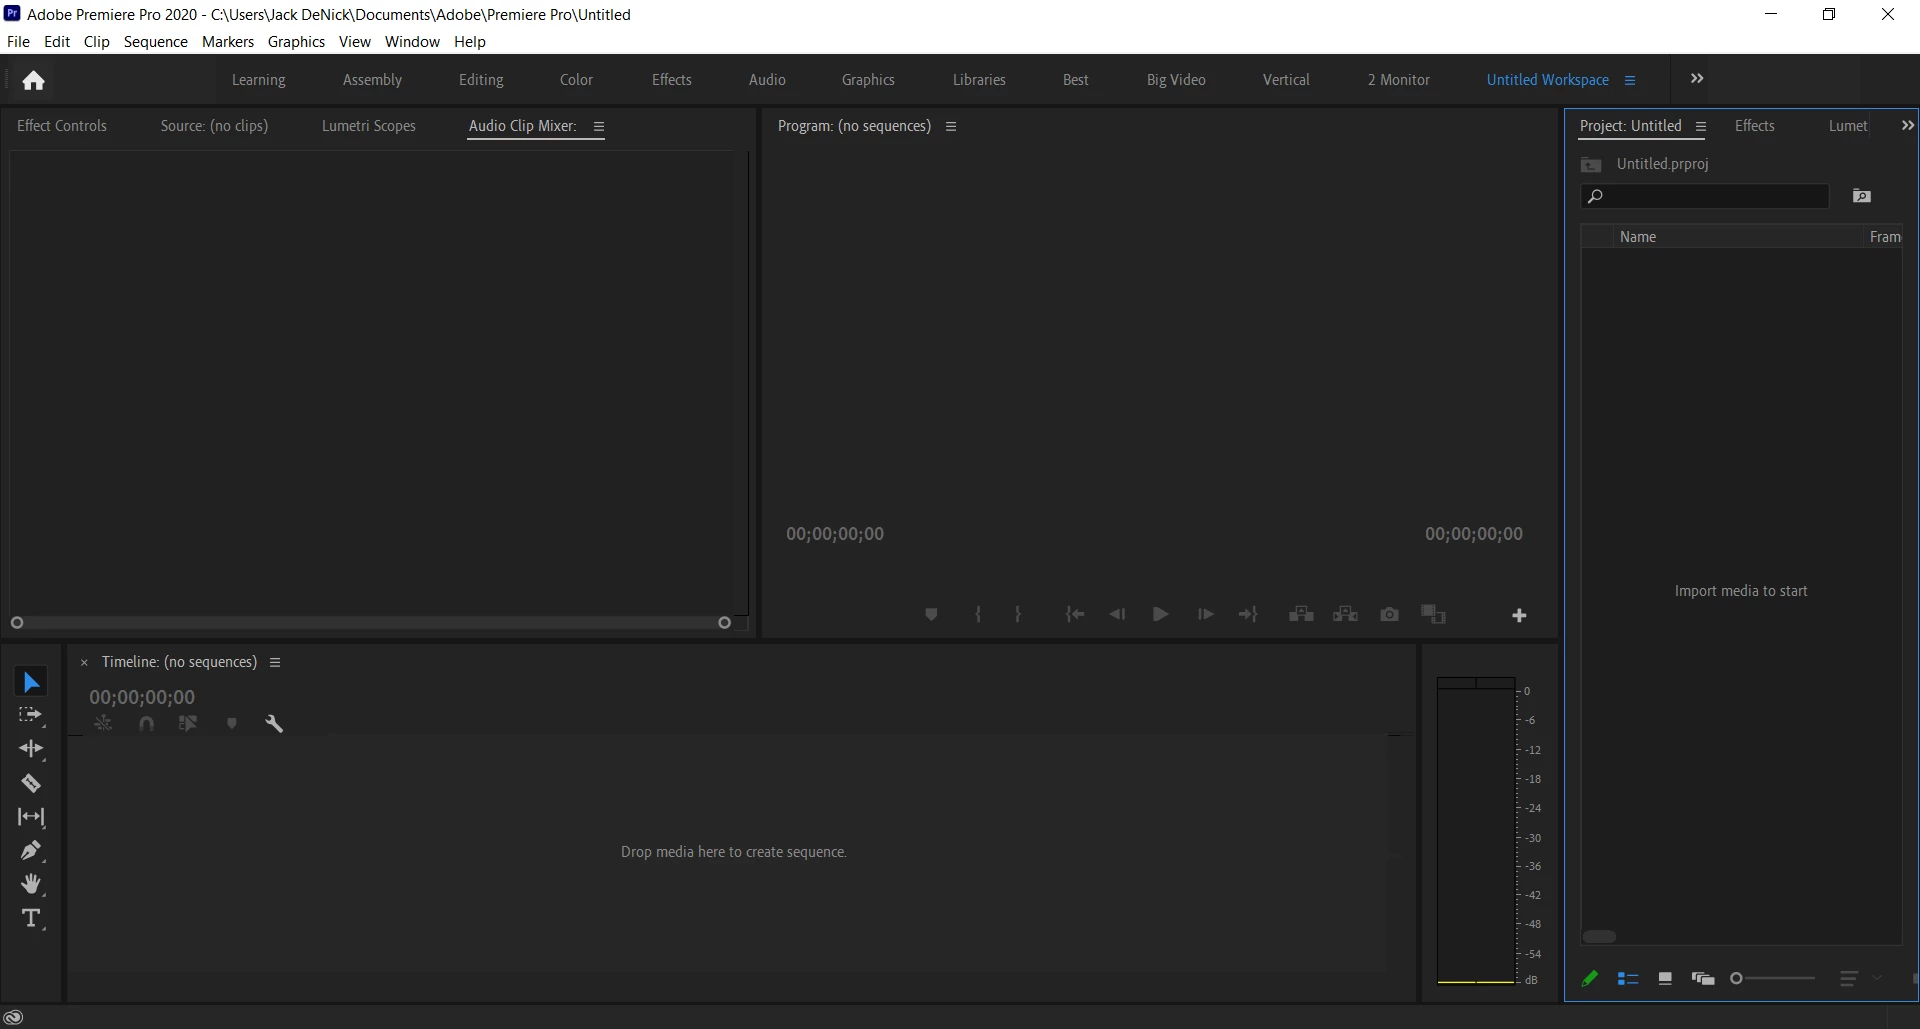The height and width of the screenshot is (1029, 1920).
Task: Open the Program monitor Button Editor plus
Action: (1519, 616)
